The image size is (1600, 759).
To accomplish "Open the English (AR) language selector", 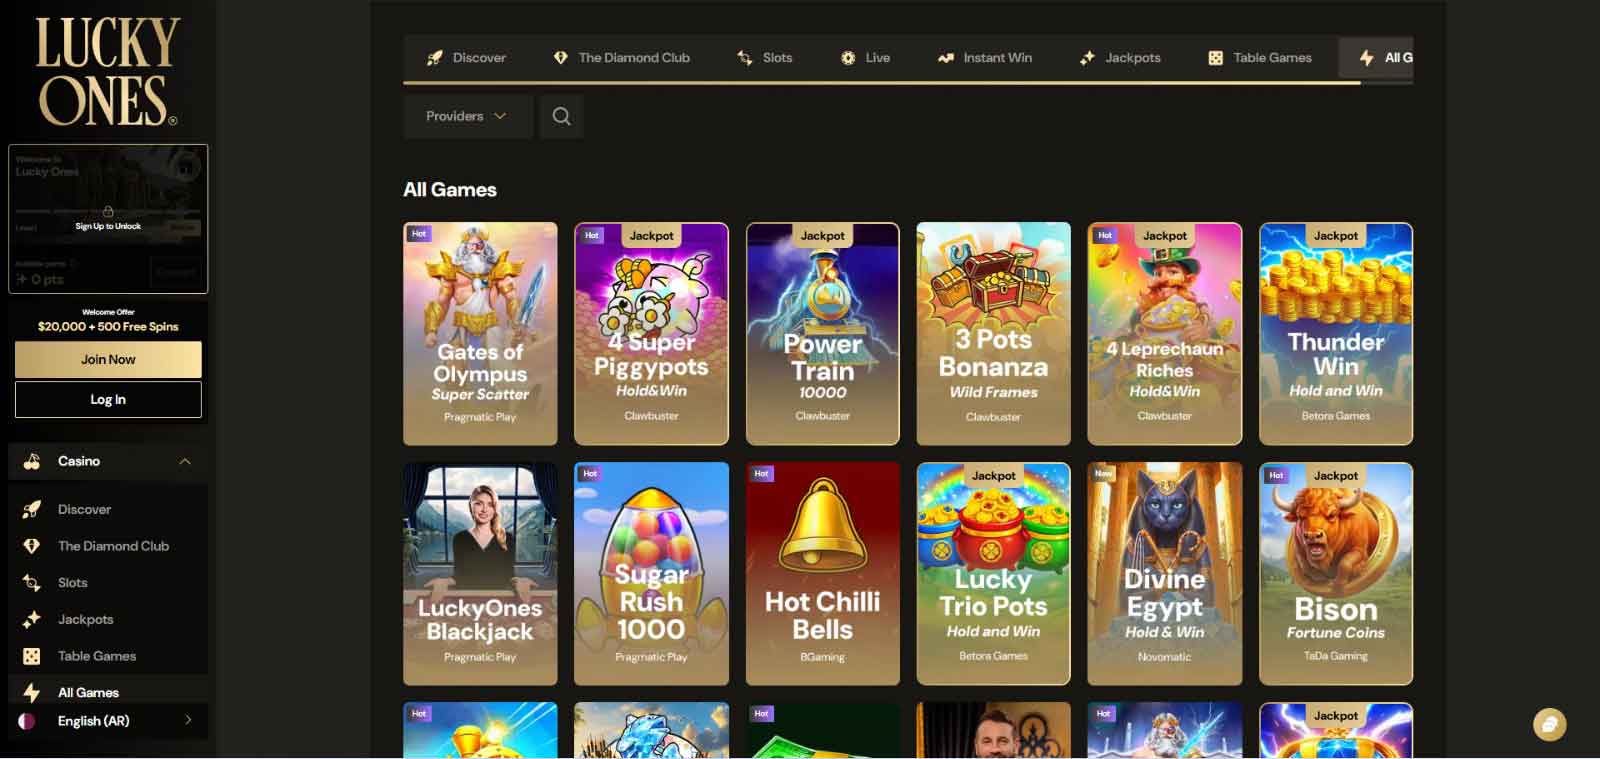I will [x=108, y=721].
